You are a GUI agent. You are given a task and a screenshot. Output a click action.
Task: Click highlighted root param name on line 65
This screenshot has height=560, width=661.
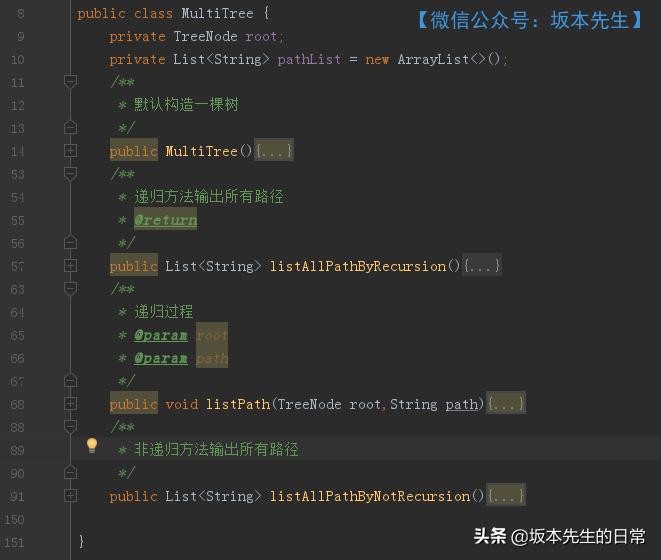click(x=212, y=336)
